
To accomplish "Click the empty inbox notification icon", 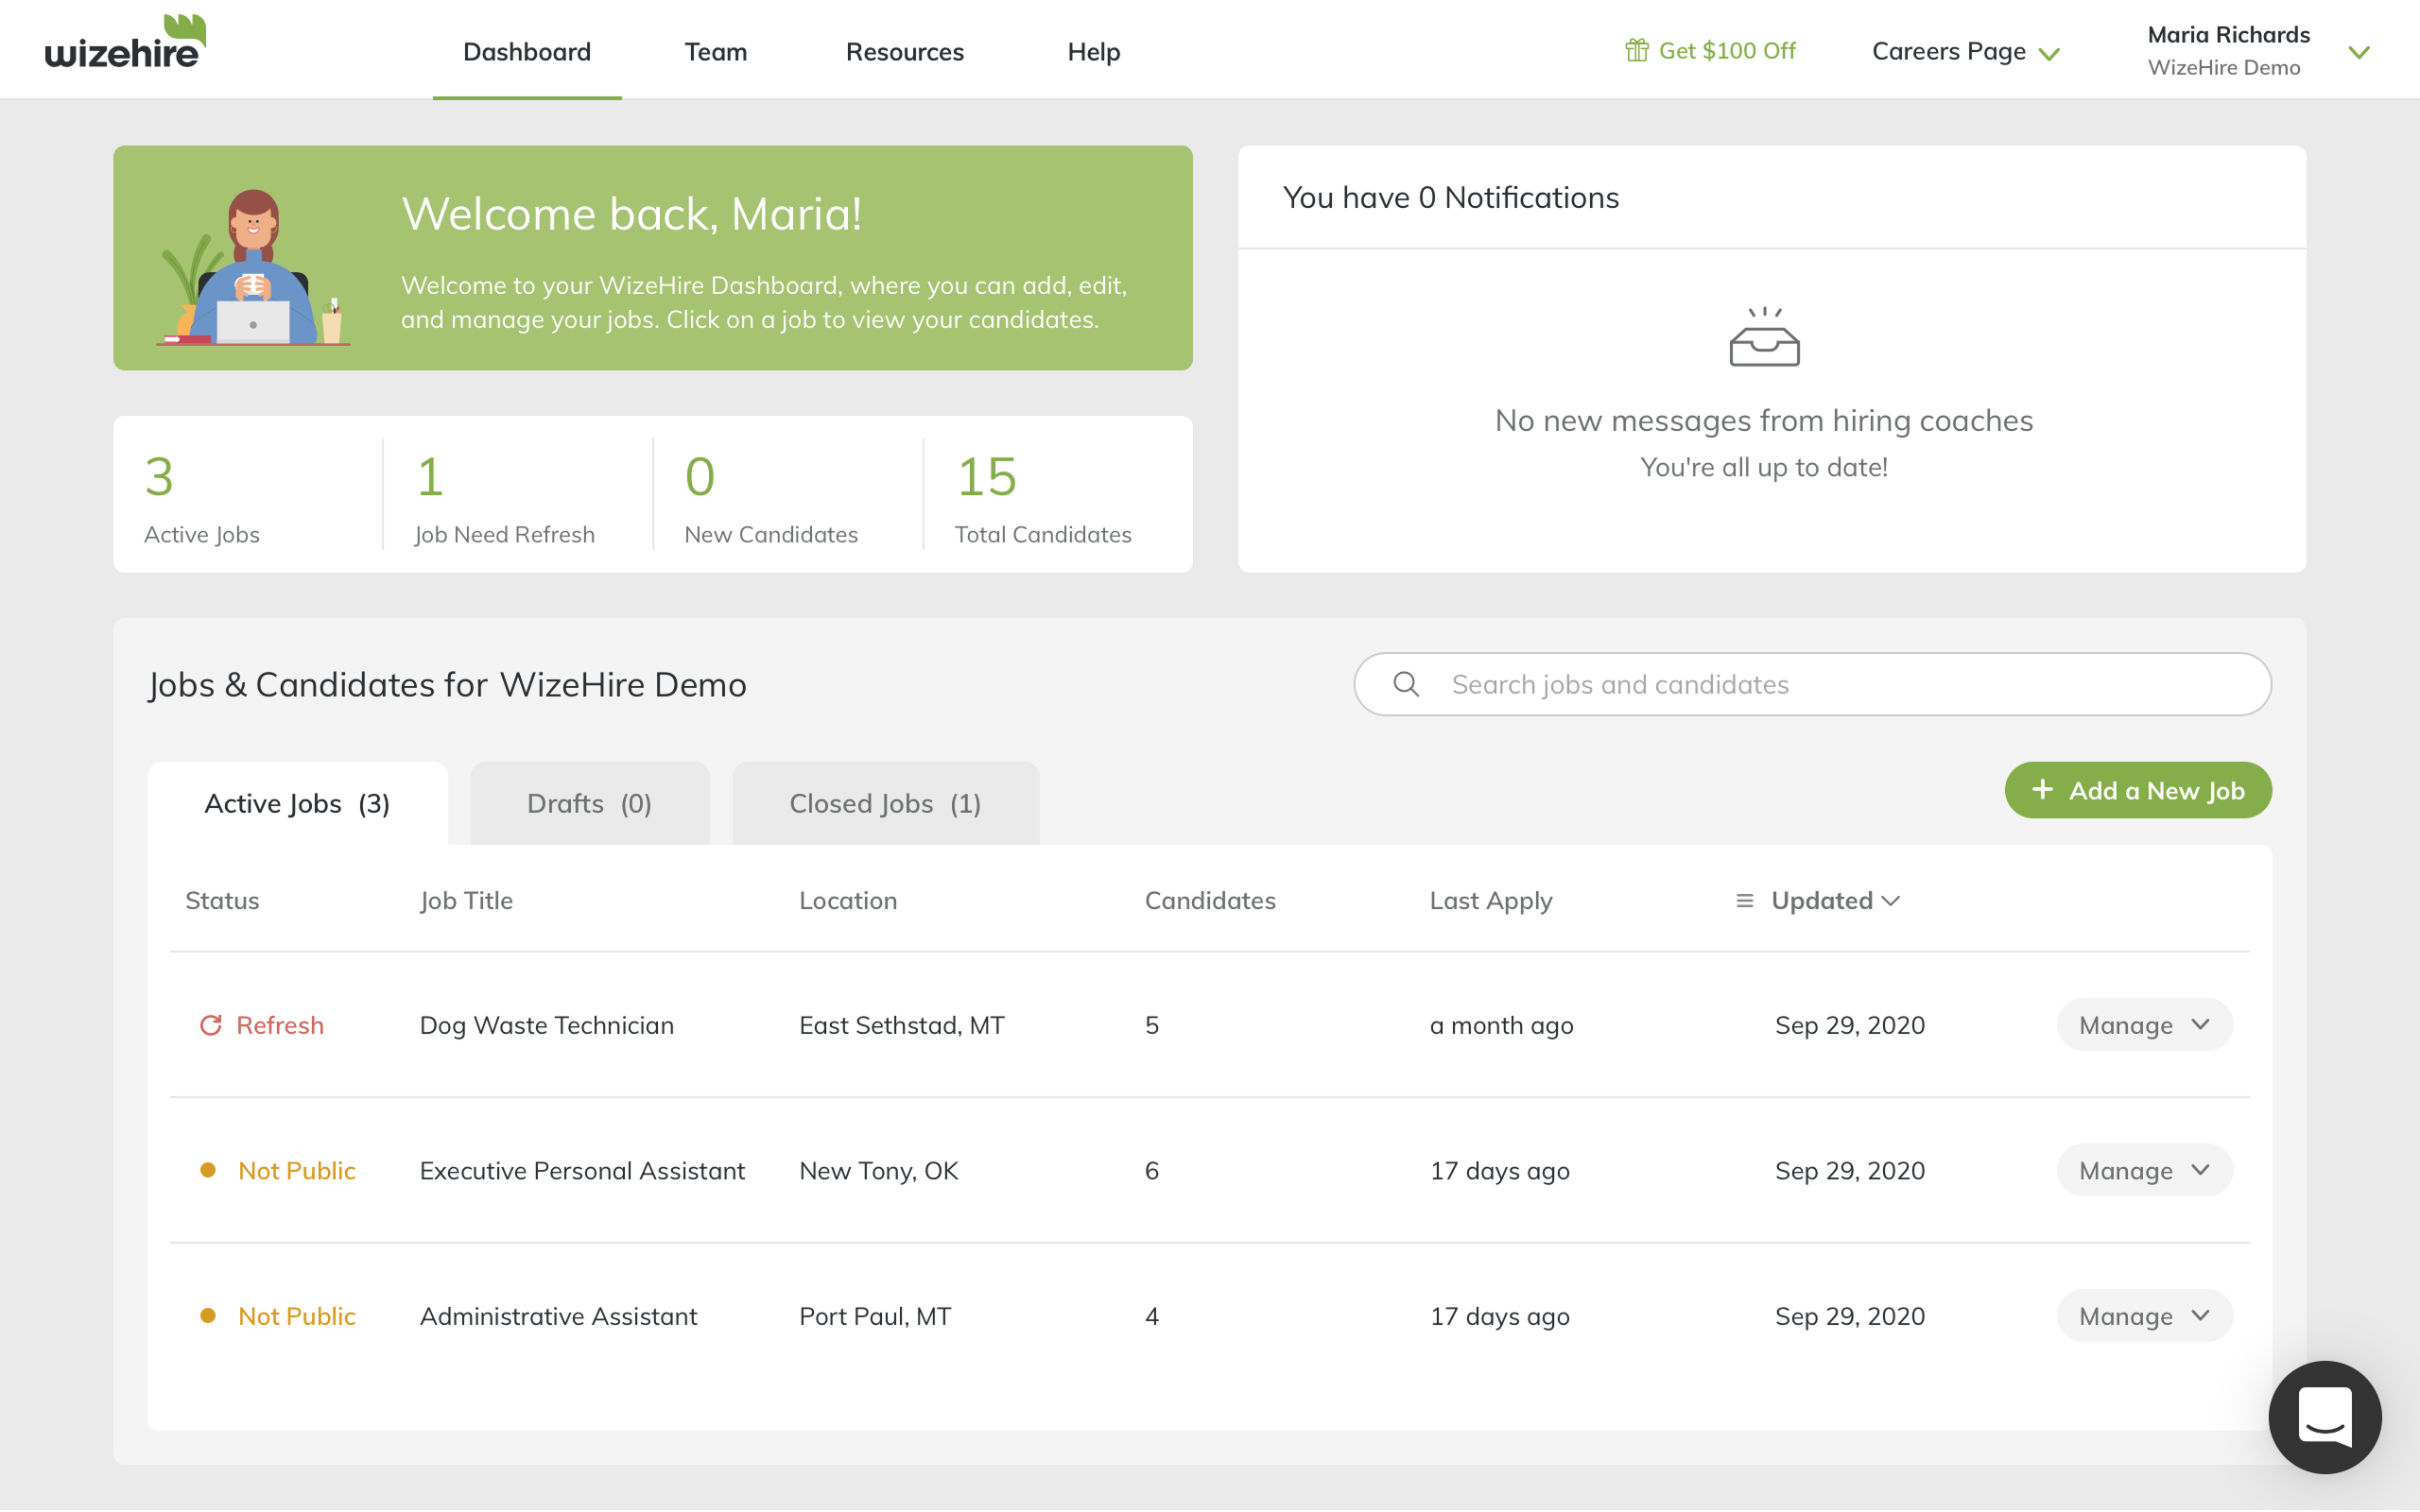I will 1764,337.
